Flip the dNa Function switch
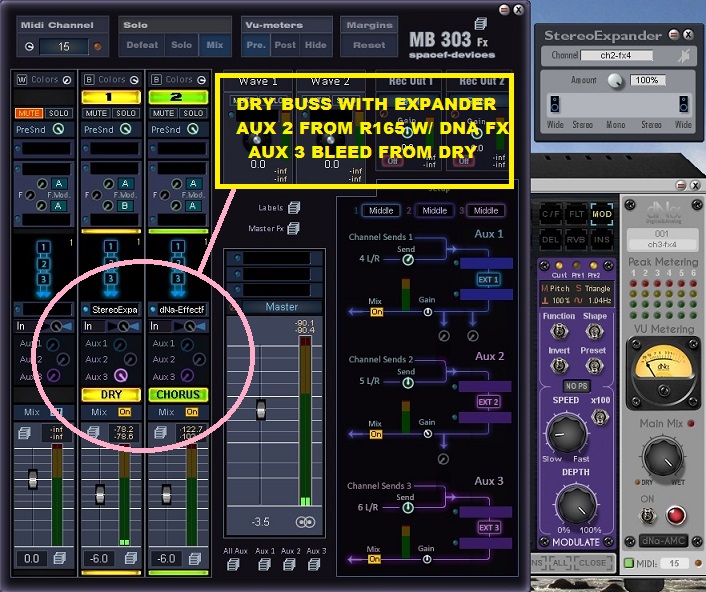 (559, 332)
